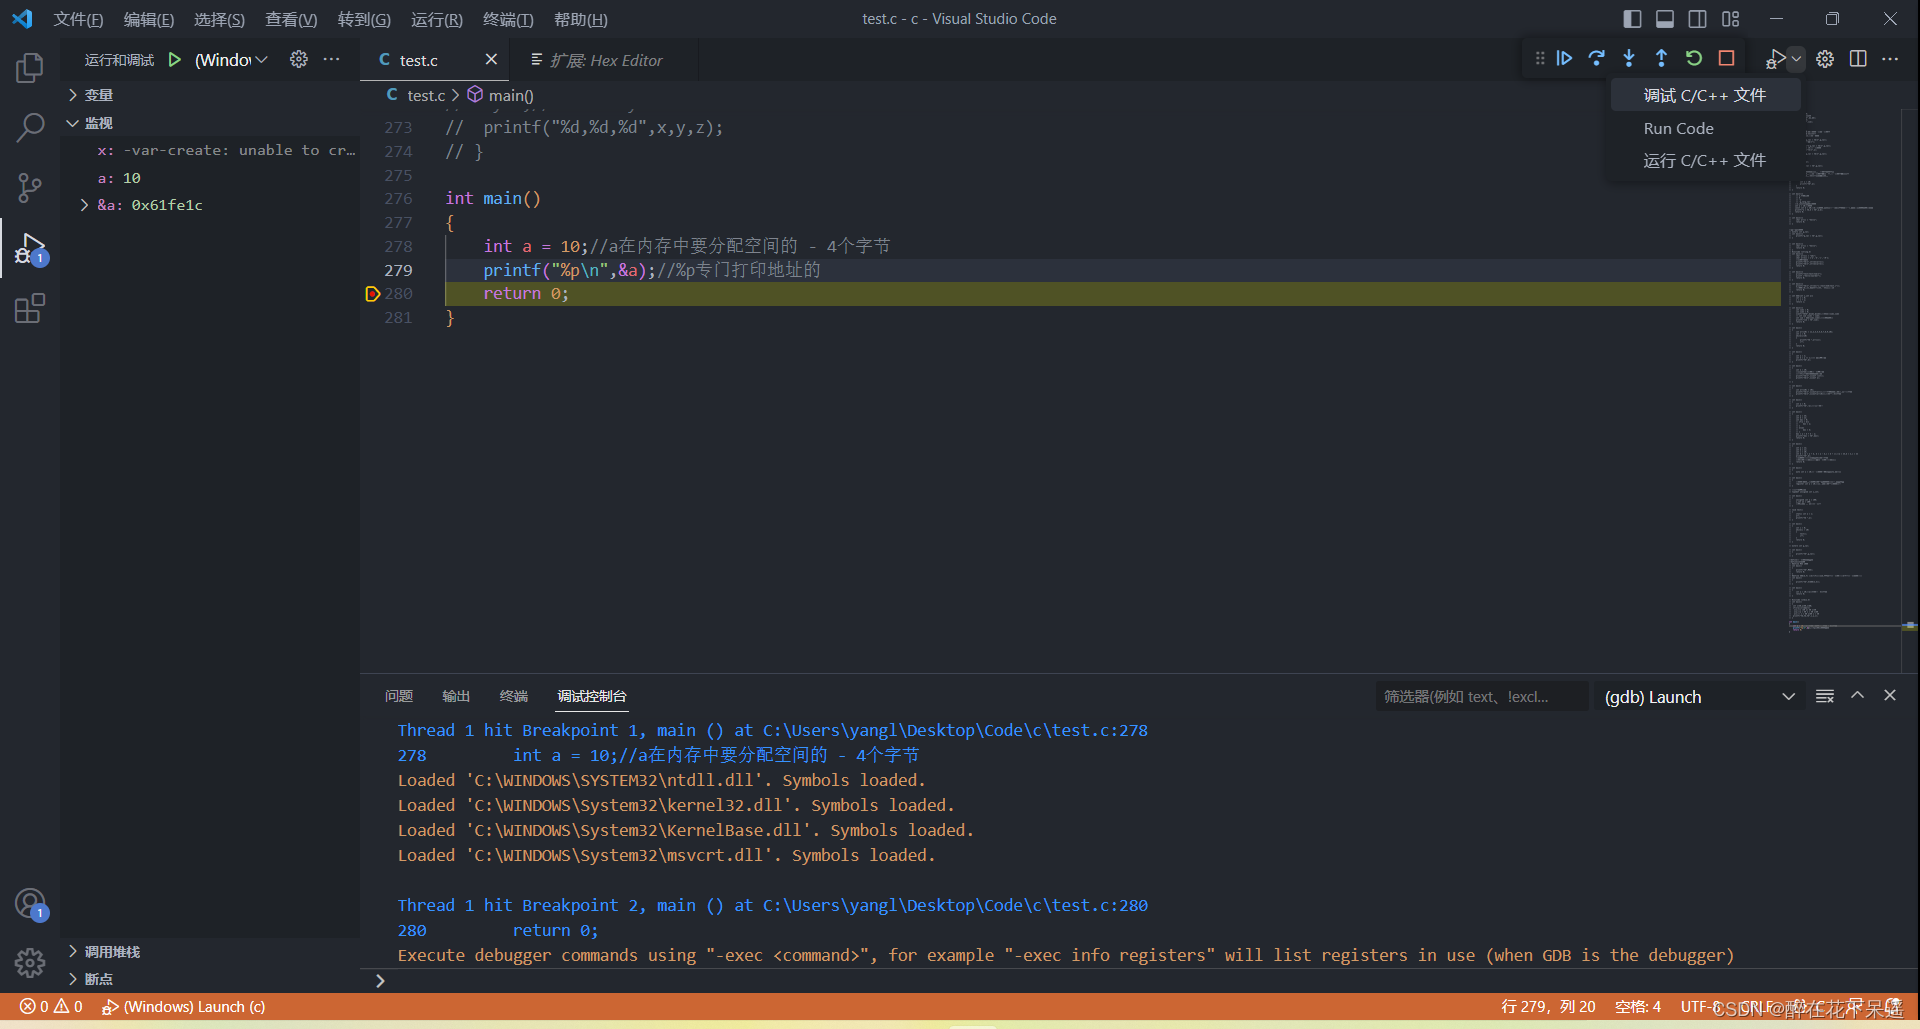Stop the debug session
This screenshot has height=1029, width=1920.
(x=1726, y=59)
